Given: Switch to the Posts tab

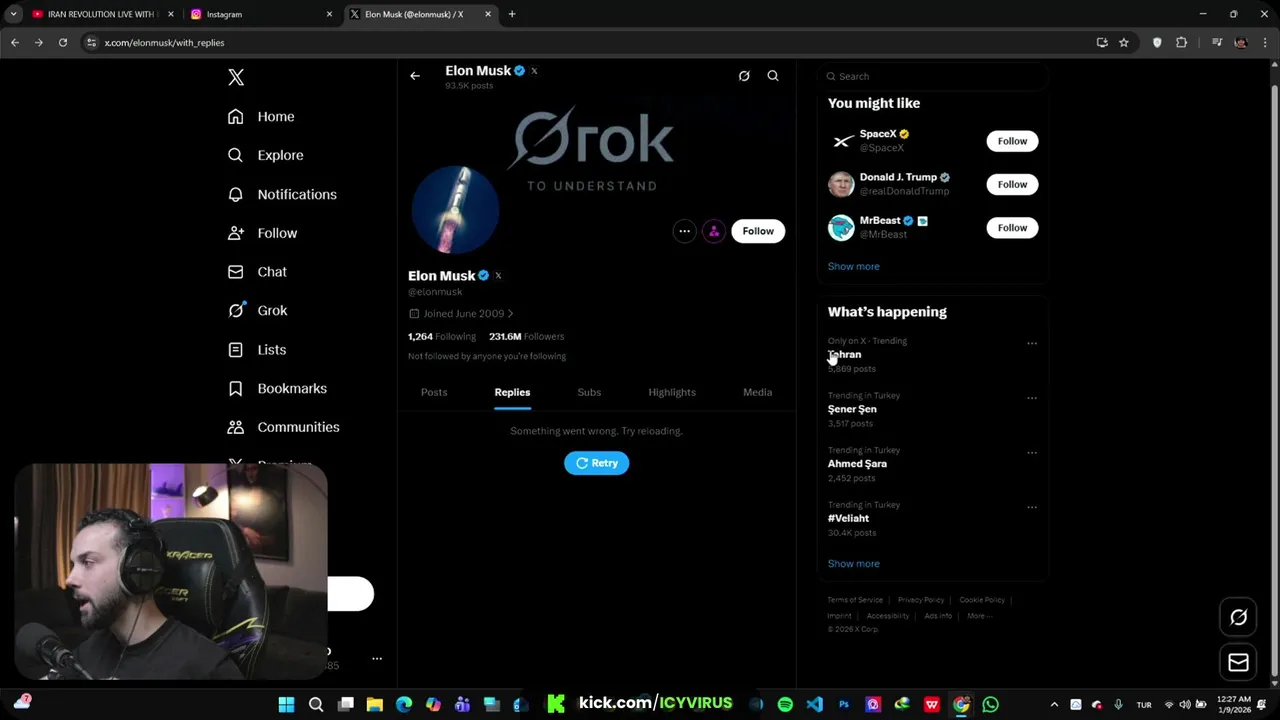Looking at the screenshot, I should [x=434, y=392].
